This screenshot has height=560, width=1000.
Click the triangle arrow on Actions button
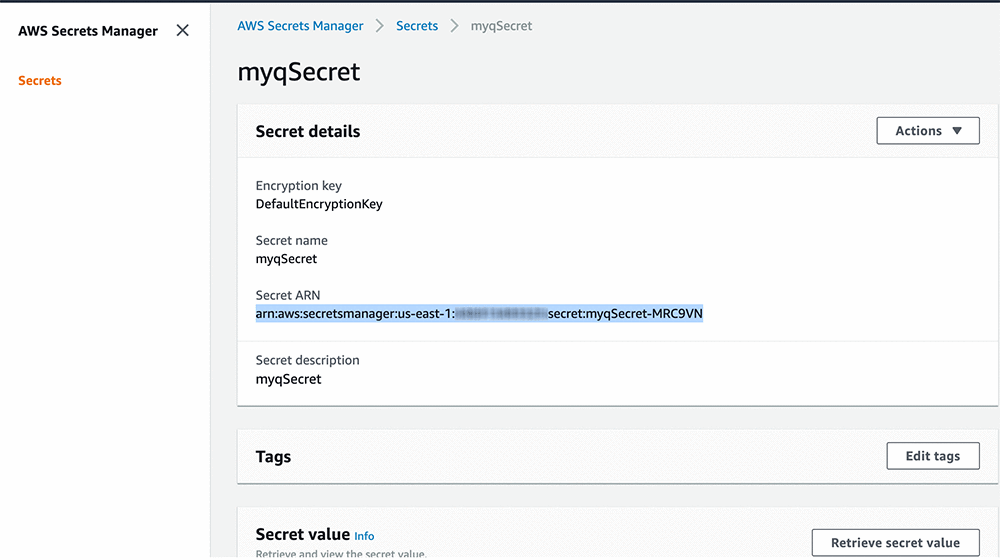click(x=957, y=131)
